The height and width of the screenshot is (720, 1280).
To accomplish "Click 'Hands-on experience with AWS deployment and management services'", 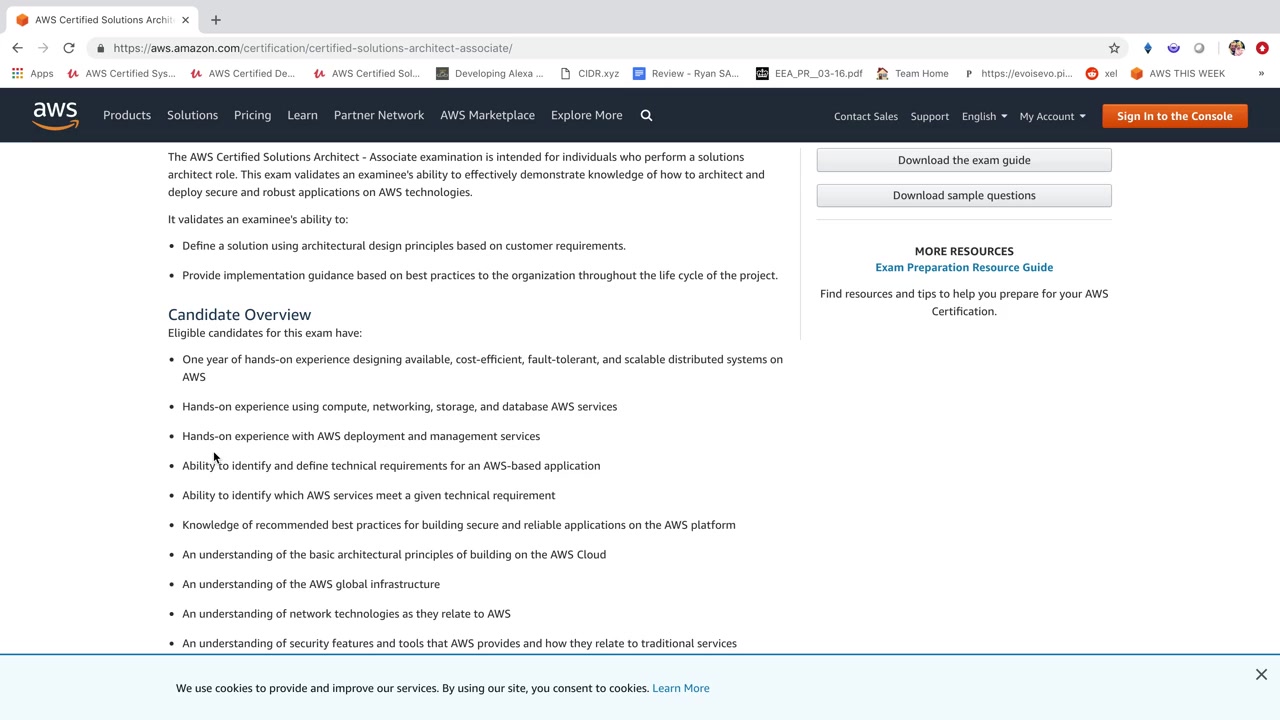I will click(361, 436).
